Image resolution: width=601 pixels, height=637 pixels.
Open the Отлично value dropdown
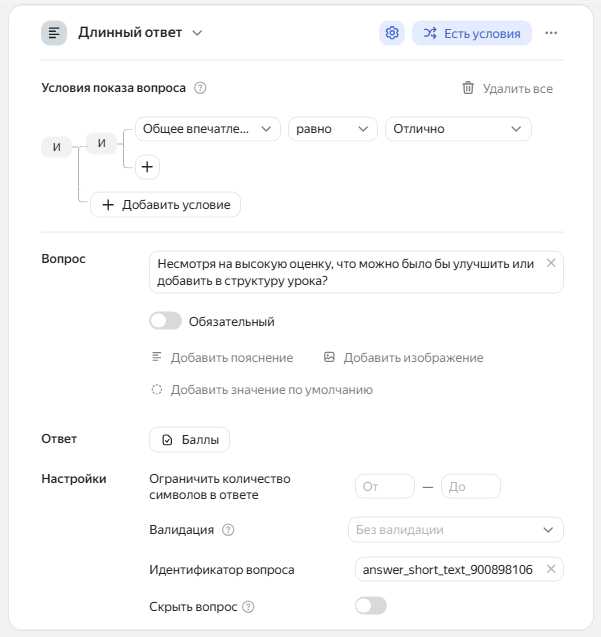pos(458,129)
